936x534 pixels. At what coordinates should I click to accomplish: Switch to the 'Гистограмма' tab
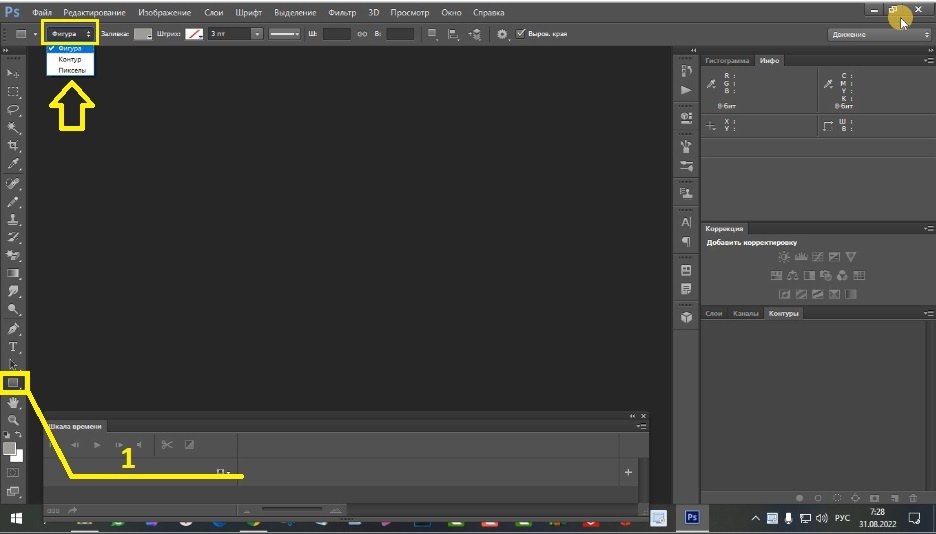coord(726,61)
